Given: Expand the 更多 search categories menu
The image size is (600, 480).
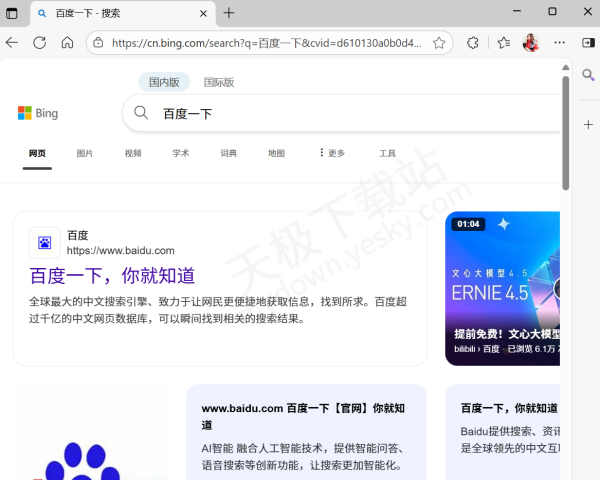Looking at the screenshot, I should point(331,153).
